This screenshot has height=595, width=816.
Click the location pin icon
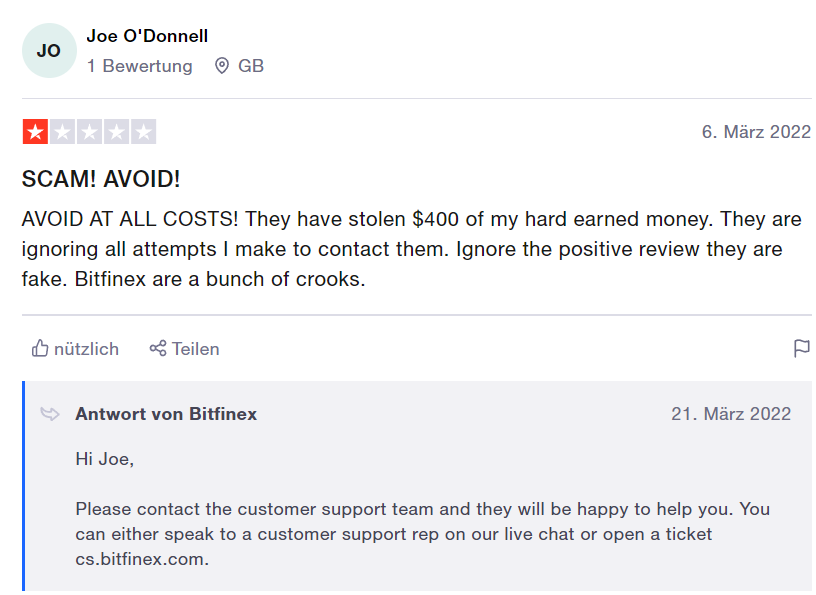(222, 66)
